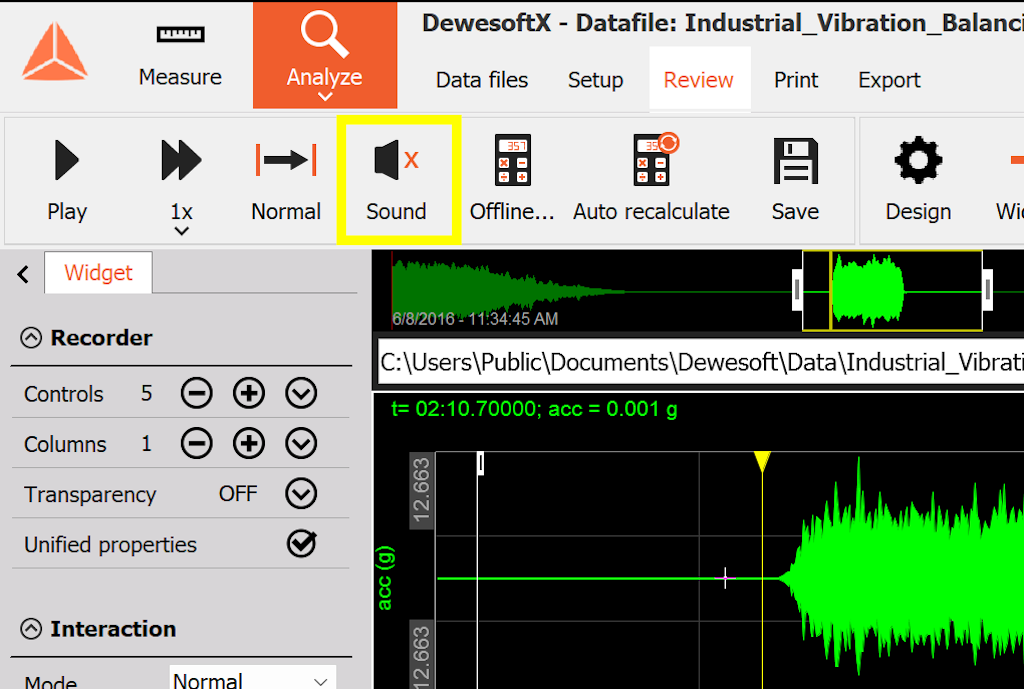Viewport: 1024px width, 689px height.
Task: Click the upper 12.663 axis scale value
Action: [421, 491]
